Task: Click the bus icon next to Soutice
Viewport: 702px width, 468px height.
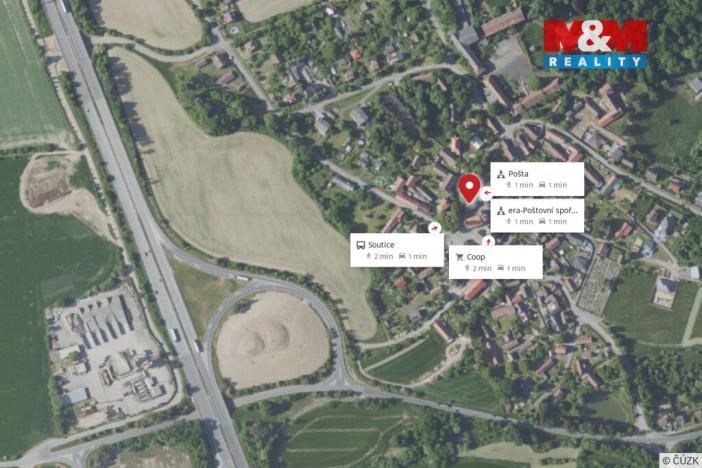Action: coord(360,245)
